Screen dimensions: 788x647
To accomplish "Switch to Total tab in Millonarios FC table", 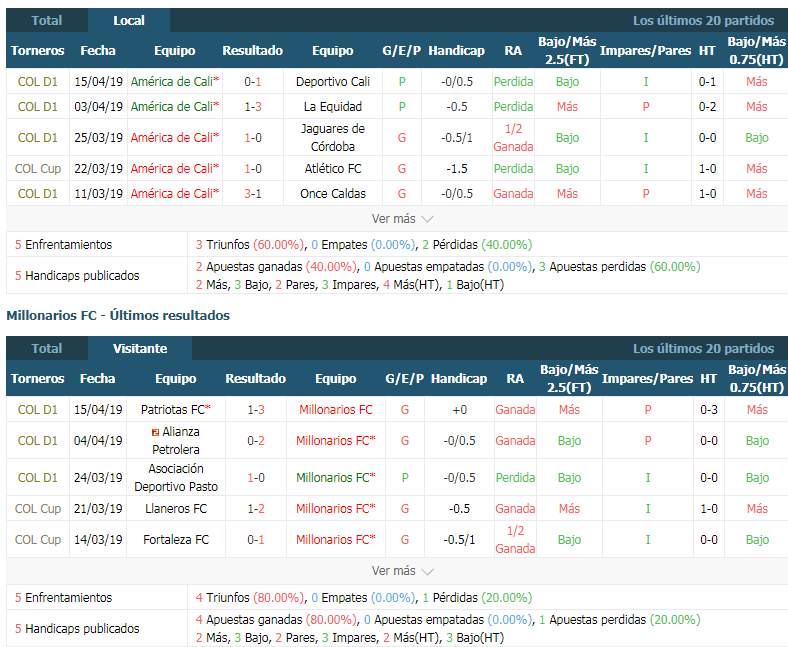I will pos(47,348).
